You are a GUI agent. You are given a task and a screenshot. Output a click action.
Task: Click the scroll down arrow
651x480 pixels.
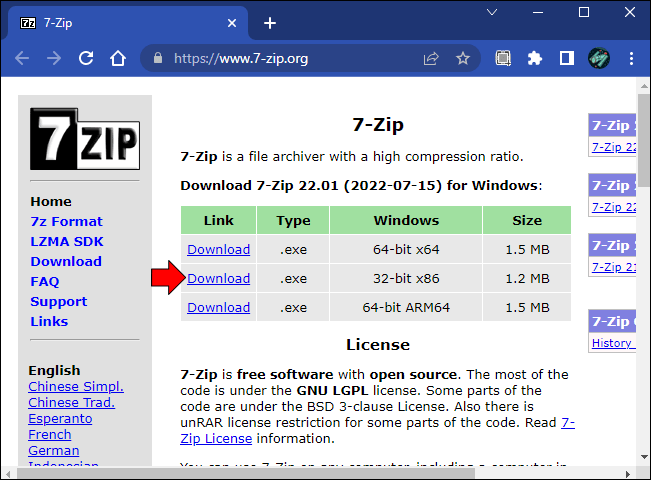coord(644,457)
